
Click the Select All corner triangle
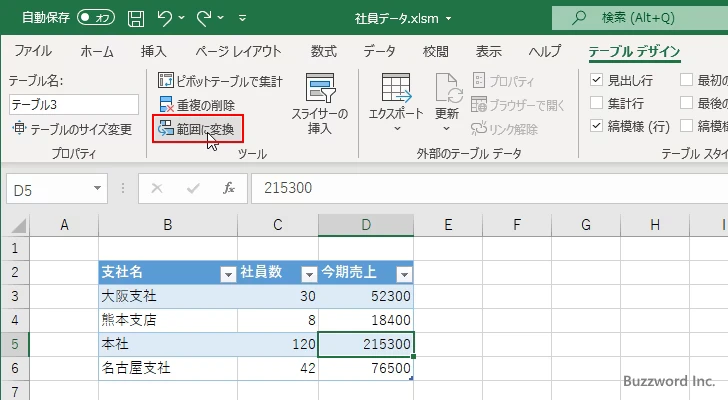click(x=19, y=226)
